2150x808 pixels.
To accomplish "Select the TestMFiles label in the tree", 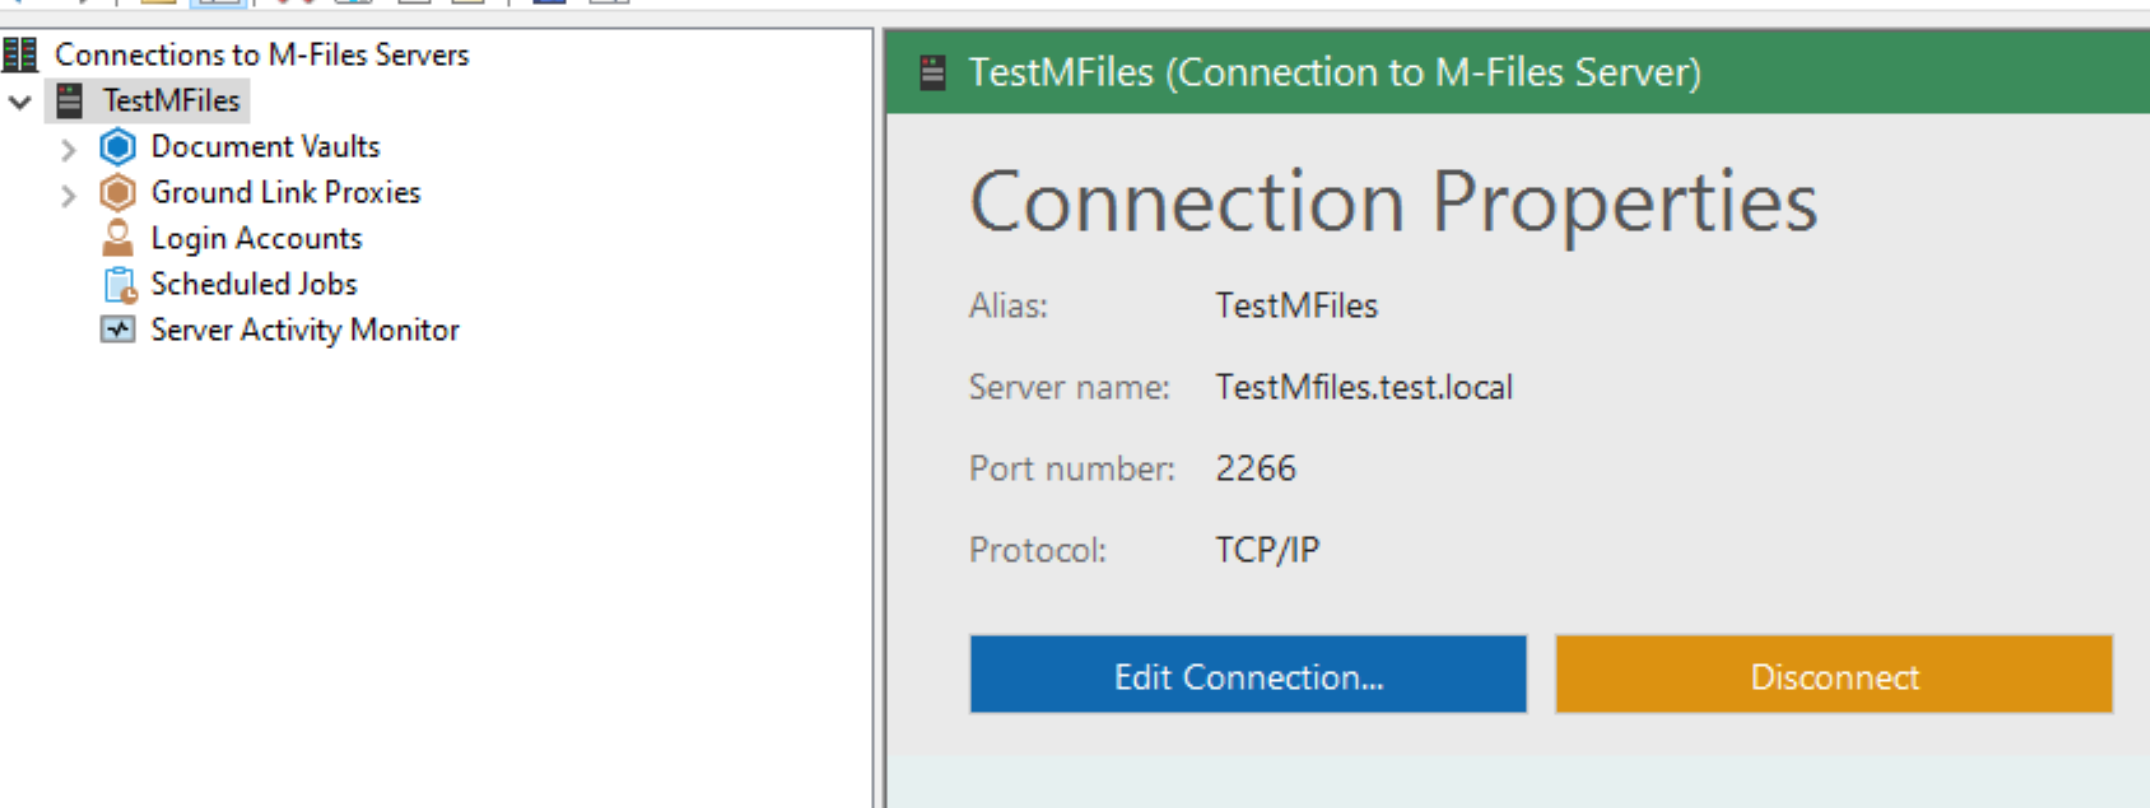I will pos(172,101).
